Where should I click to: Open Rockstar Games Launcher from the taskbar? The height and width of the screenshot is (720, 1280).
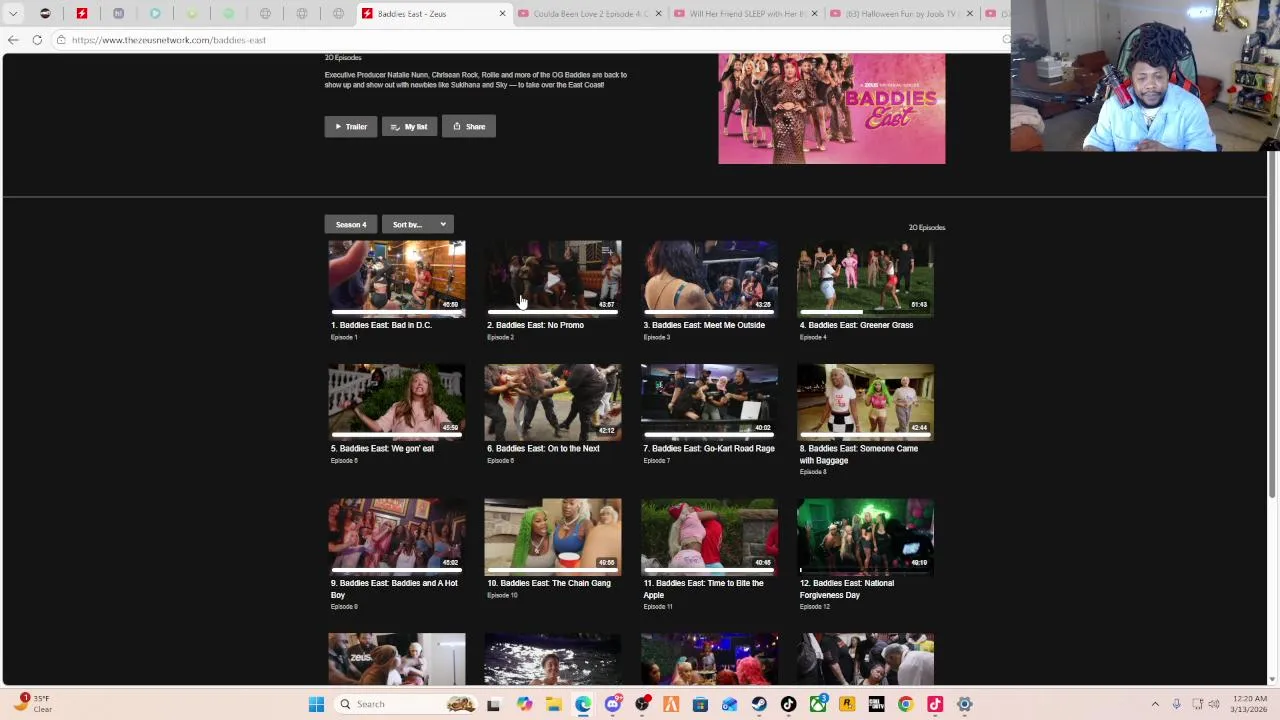click(847, 704)
